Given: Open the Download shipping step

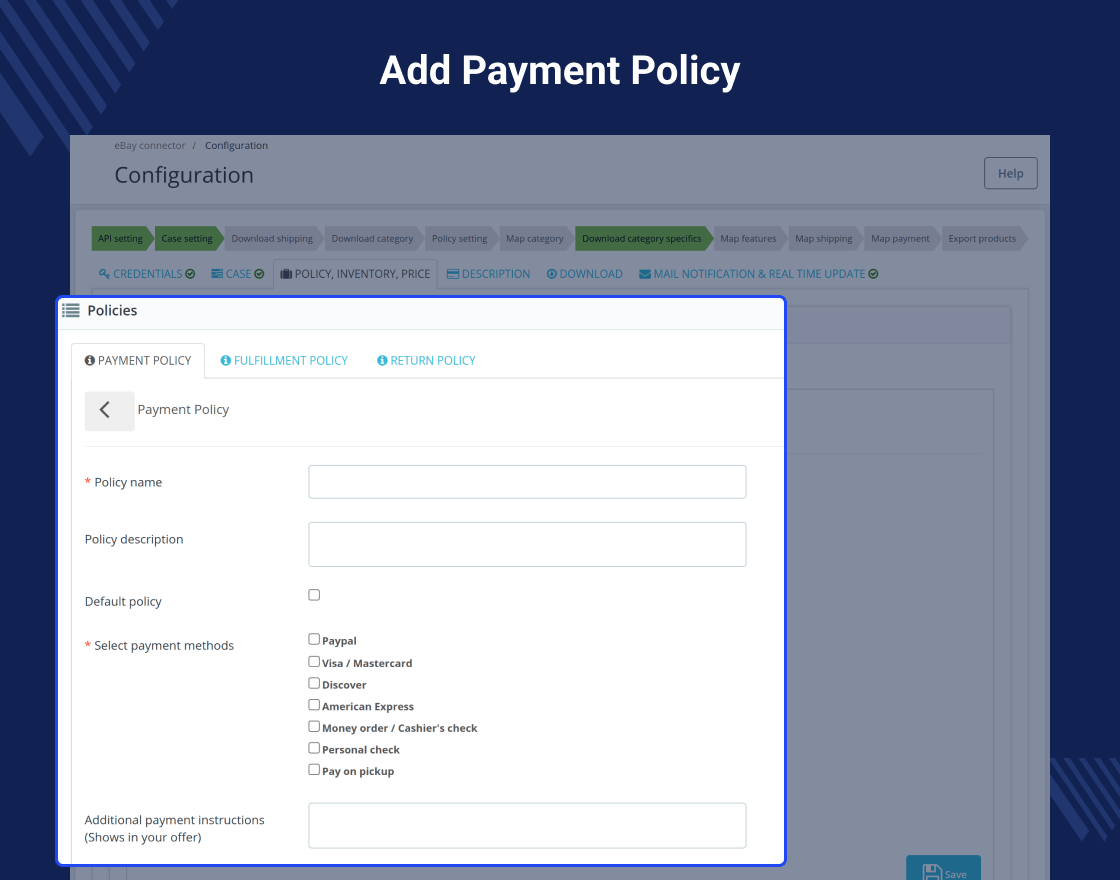Looking at the screenshot, I should pyautogui.click(x=272, y=239).
